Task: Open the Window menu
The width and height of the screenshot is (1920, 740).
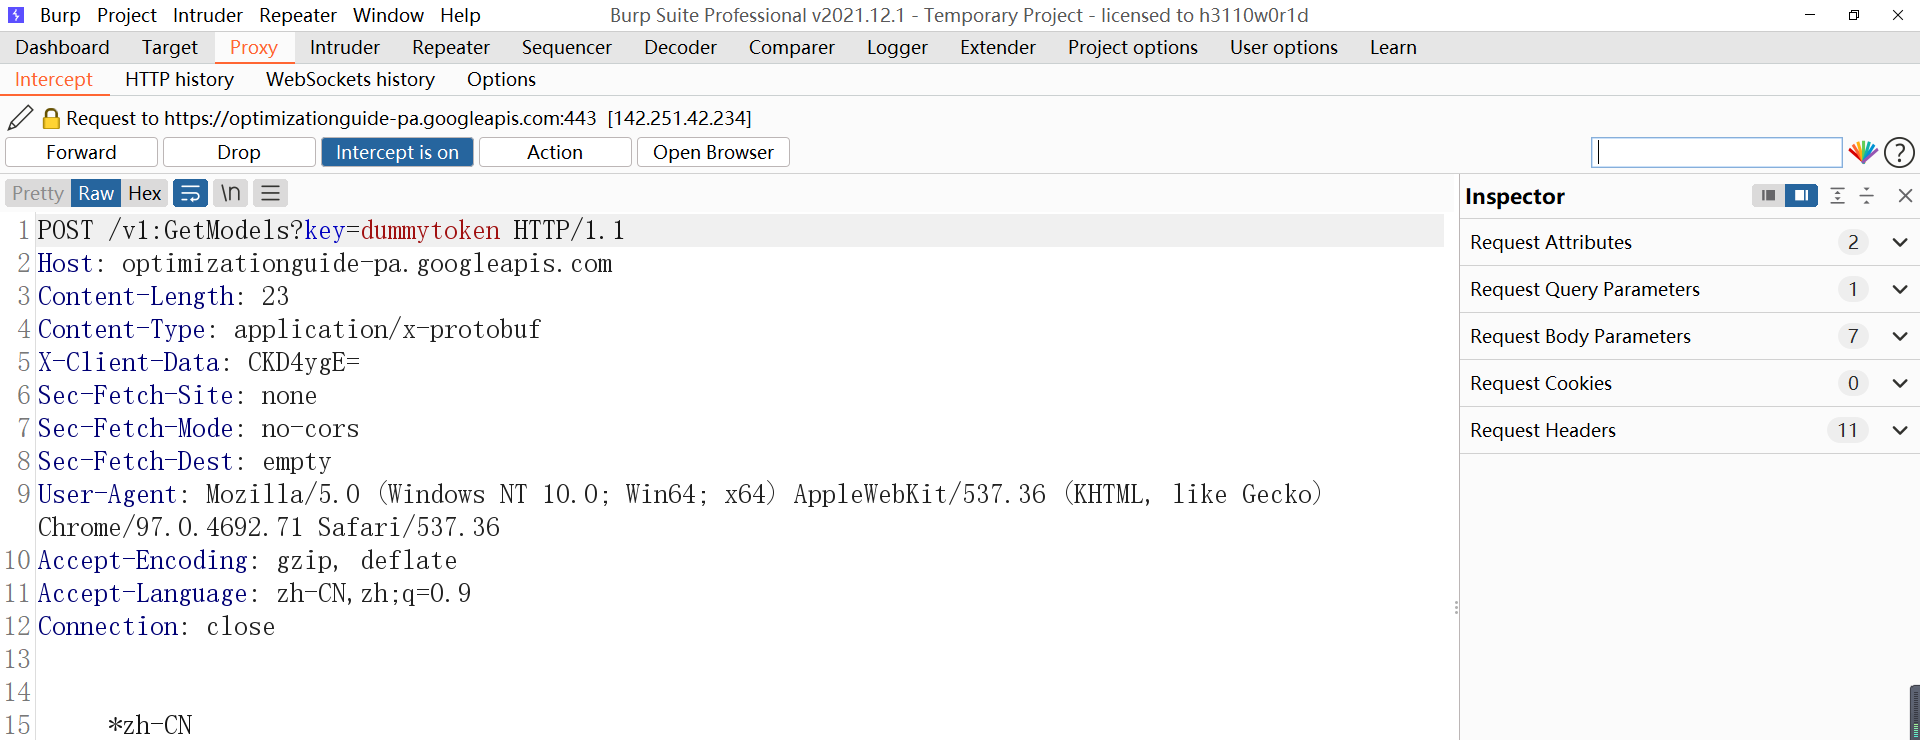Action: (388, 15)
